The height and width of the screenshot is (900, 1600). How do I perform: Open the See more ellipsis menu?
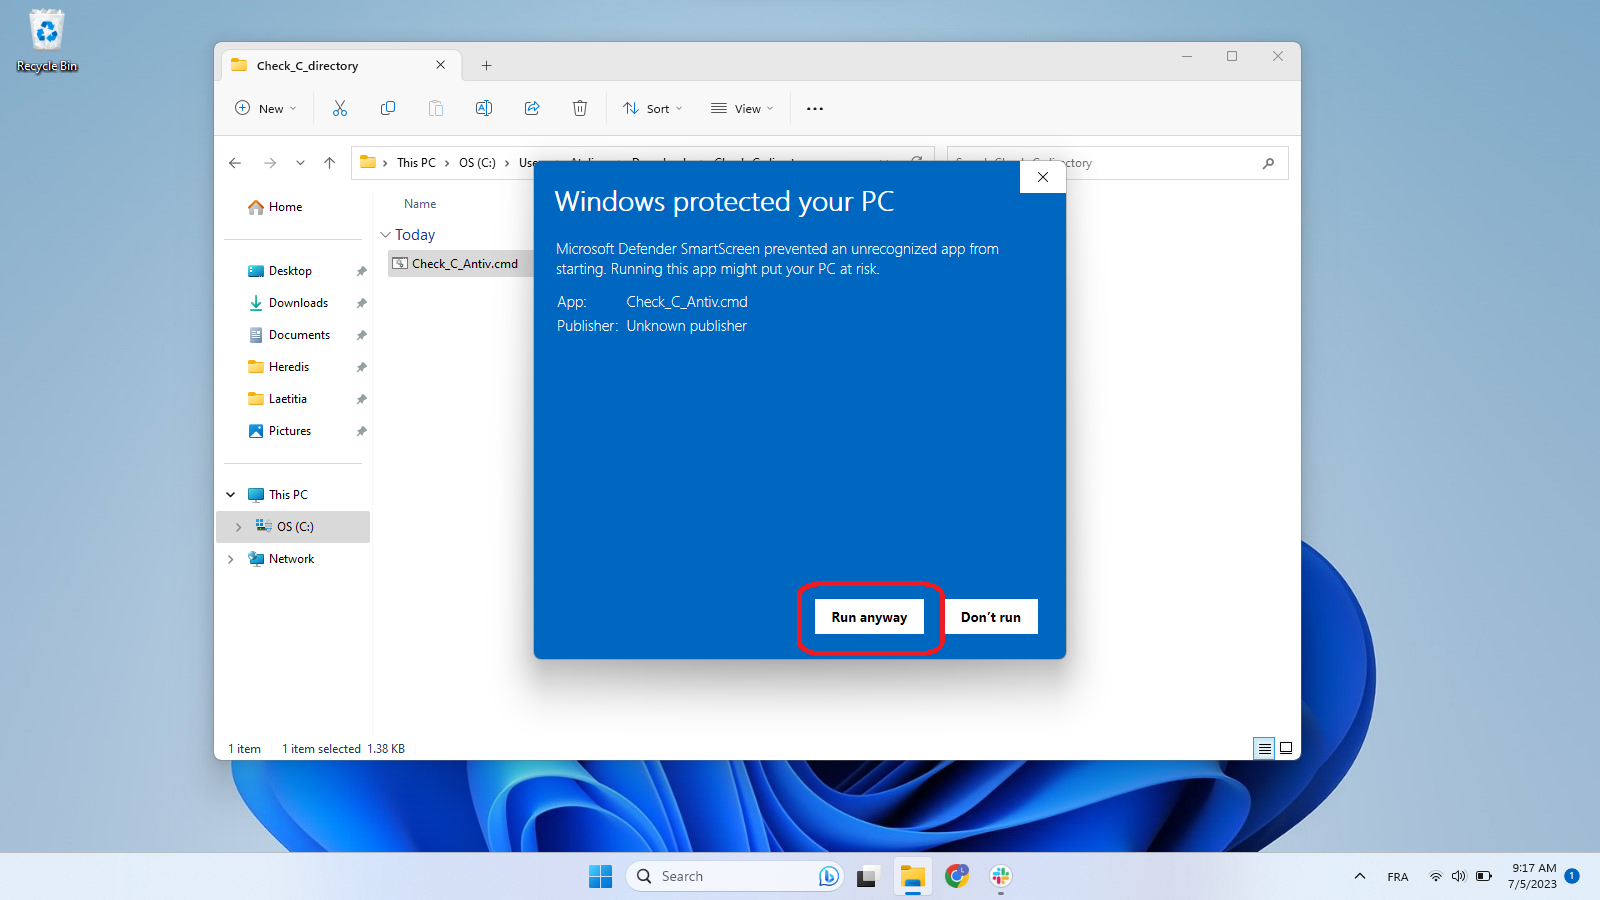[x=815, y=108]
